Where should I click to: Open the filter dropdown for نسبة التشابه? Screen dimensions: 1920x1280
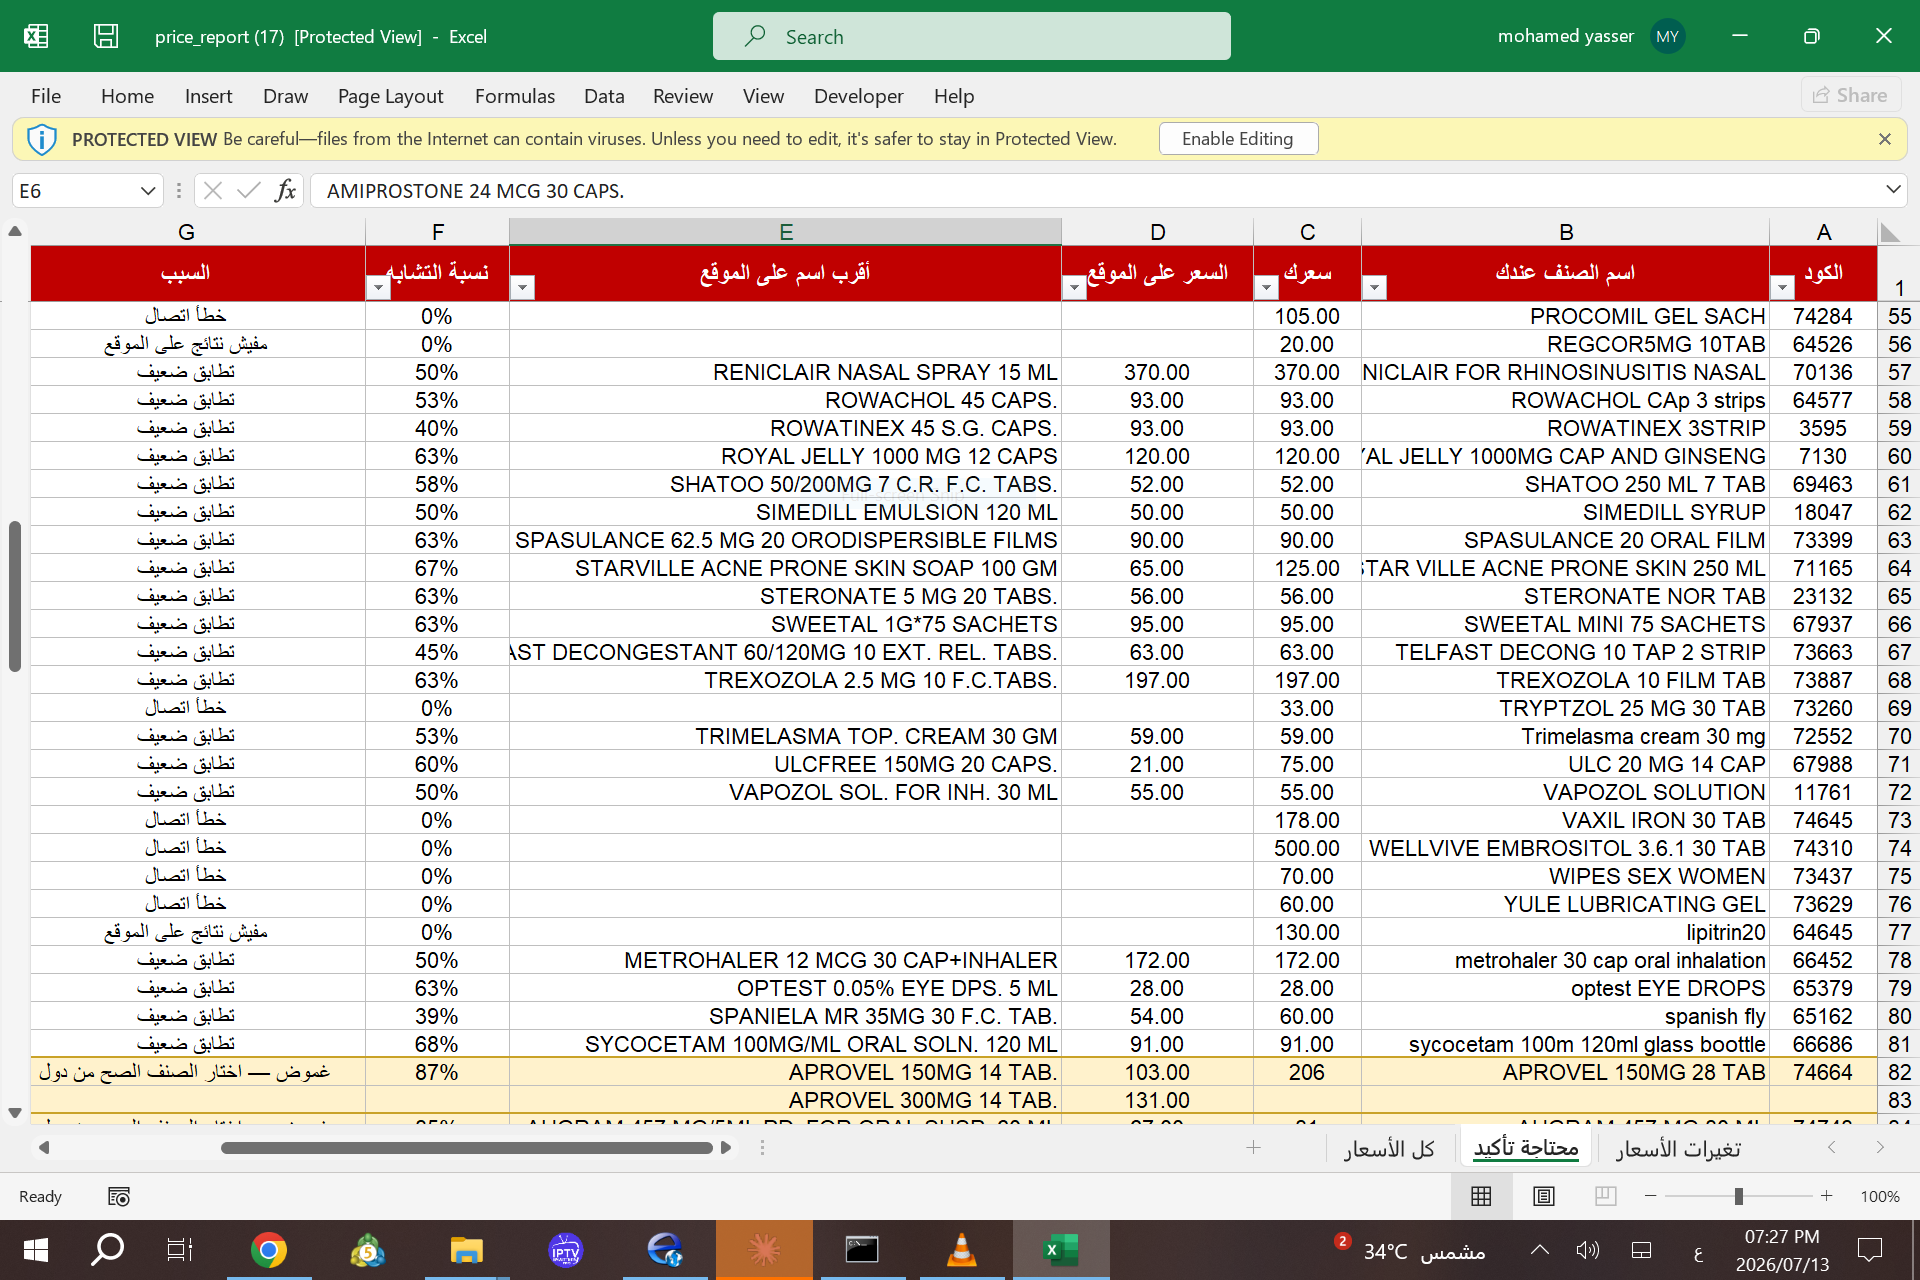[378, 288]
